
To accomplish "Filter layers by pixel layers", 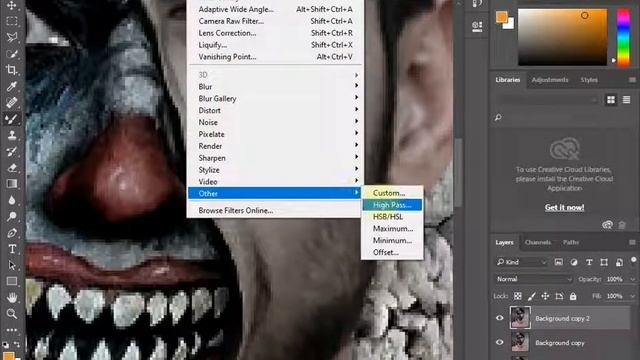I will coord(558,262).
